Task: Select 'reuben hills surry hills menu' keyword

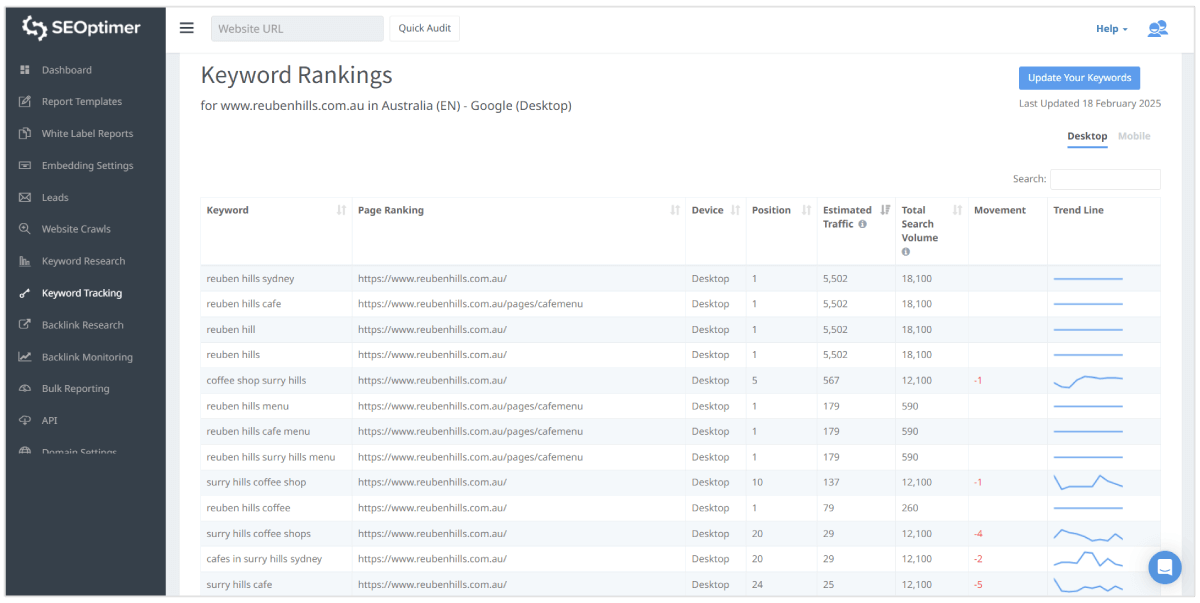Action: coord(271,457)
